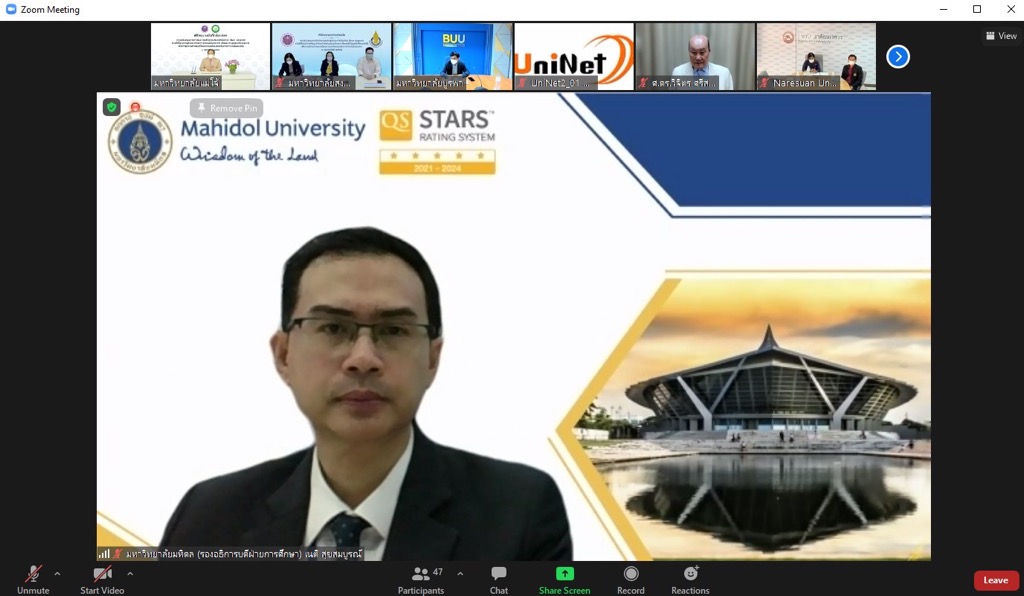
Task: Click the signal bars icon on speaker label
Action: [x=104, y=554]
